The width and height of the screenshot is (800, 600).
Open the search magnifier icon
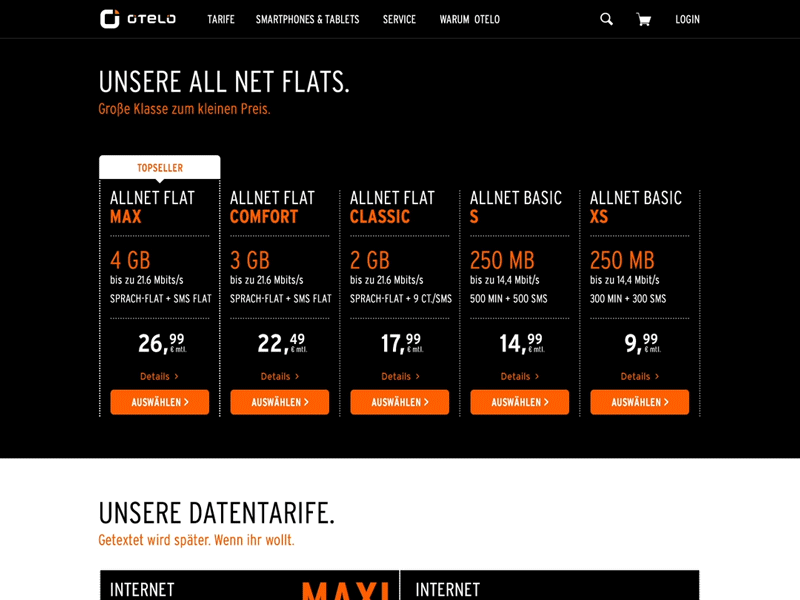coord(606,19)
